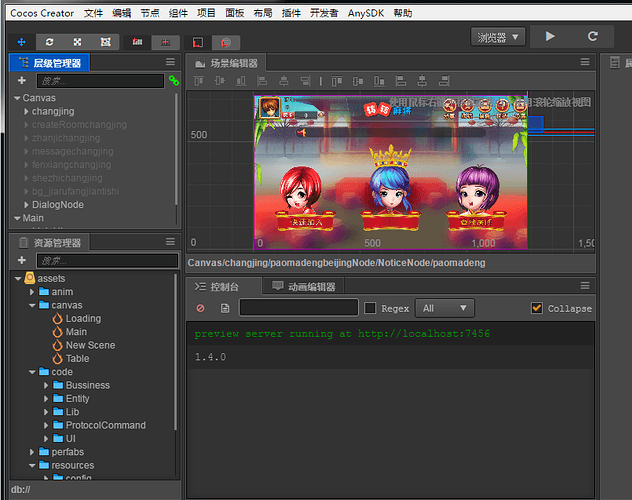Enable the Regex checkbox
Screen dimensions: 632x500
coord(370,309)
